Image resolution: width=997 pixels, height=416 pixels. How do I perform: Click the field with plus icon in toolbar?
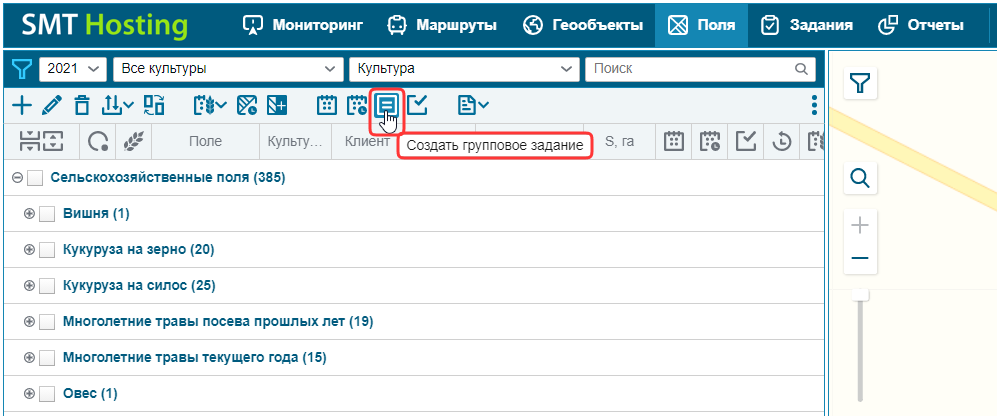[277, 105]
